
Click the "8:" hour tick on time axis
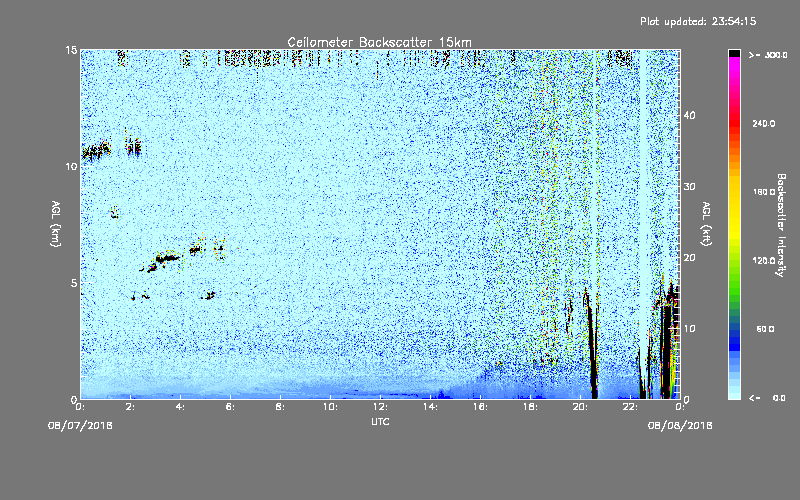point(281,407)
